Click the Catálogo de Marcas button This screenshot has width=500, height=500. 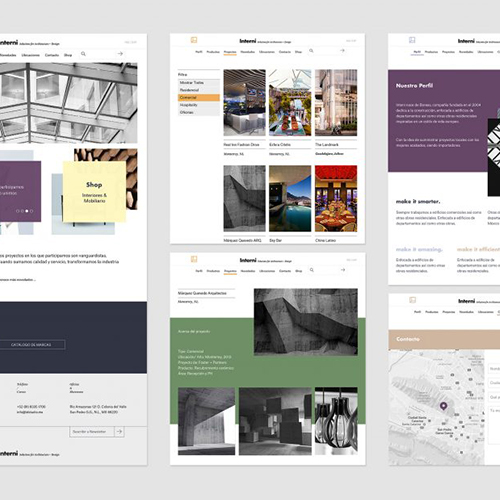[x=32, y=345]
